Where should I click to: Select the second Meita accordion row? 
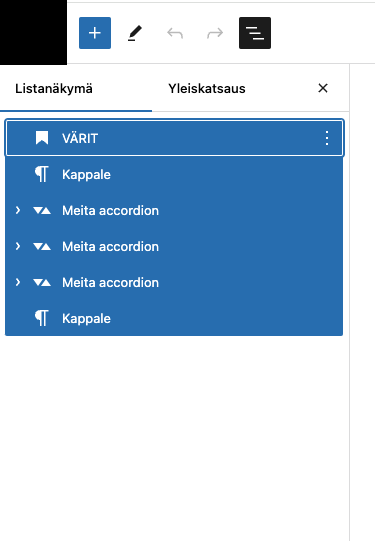click(174, 246)
